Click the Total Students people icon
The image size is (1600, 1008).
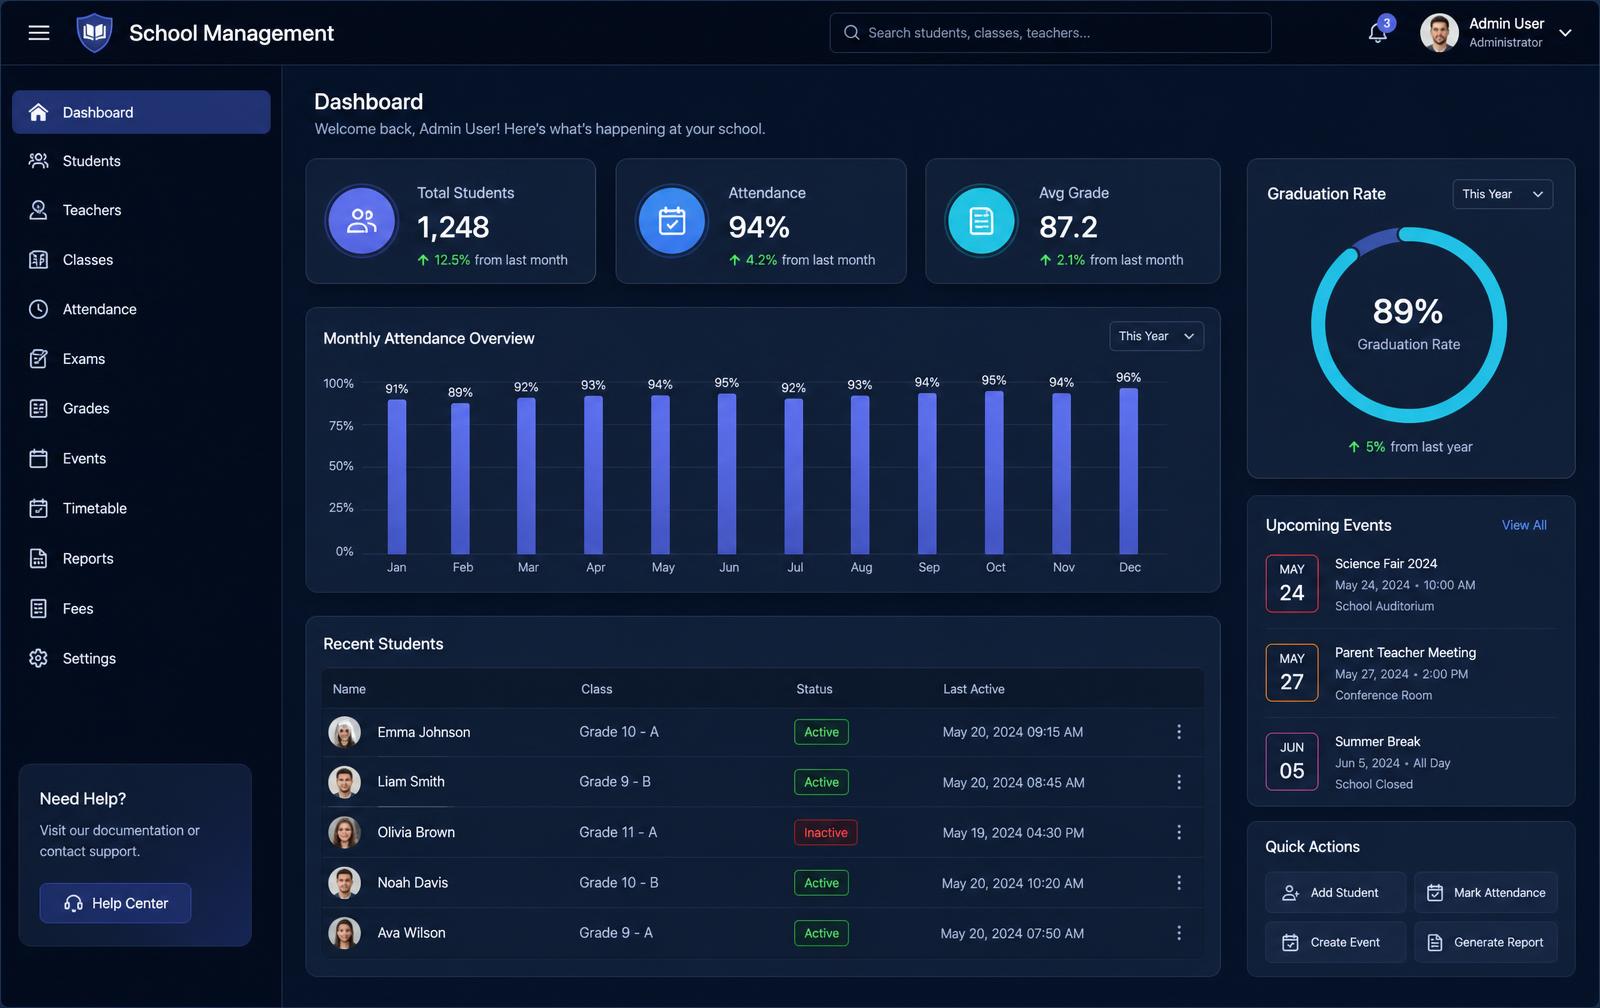pos(361,221)
